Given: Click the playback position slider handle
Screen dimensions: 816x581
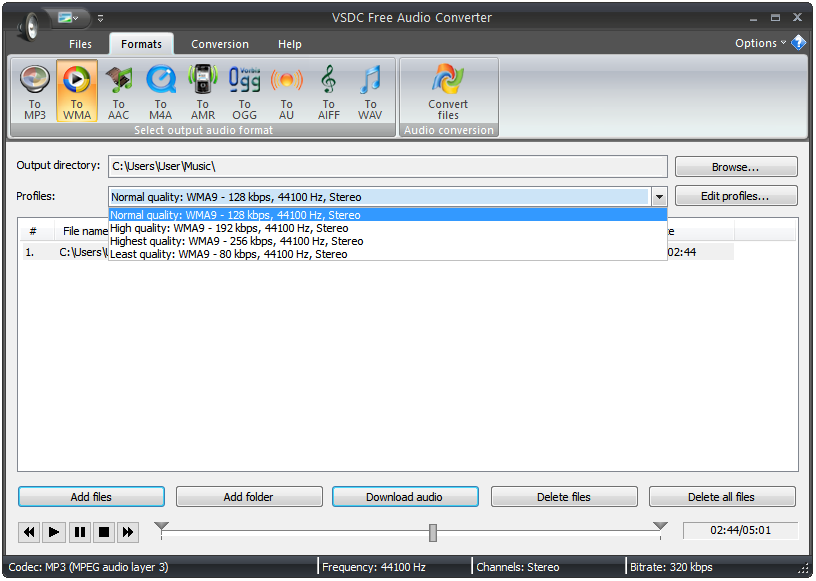Looking at the screenshot, I should (432, 533).
